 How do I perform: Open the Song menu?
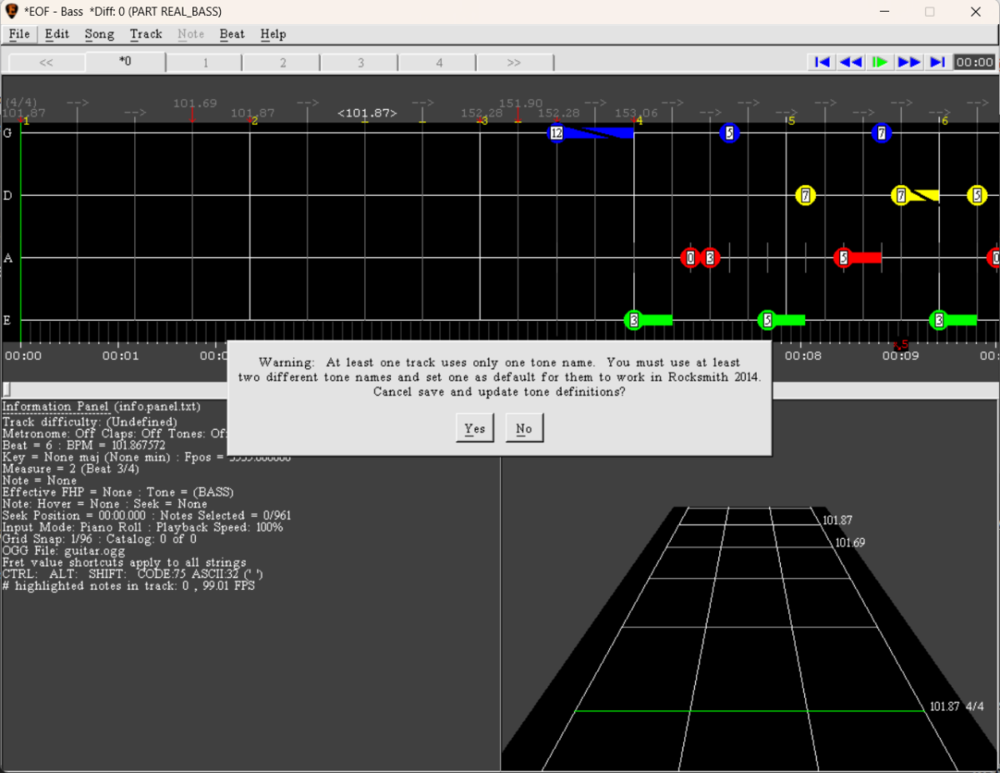coord(99,34)
